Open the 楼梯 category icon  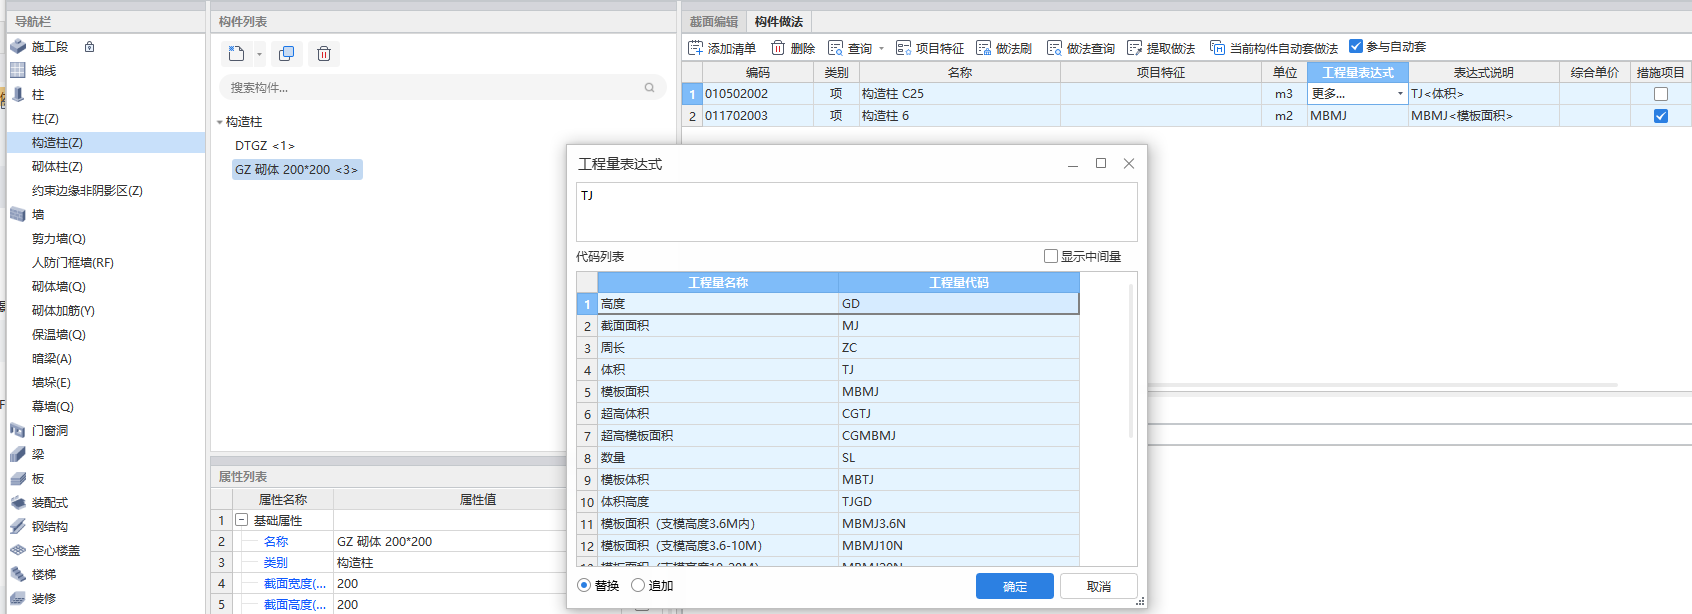(18, 574)
